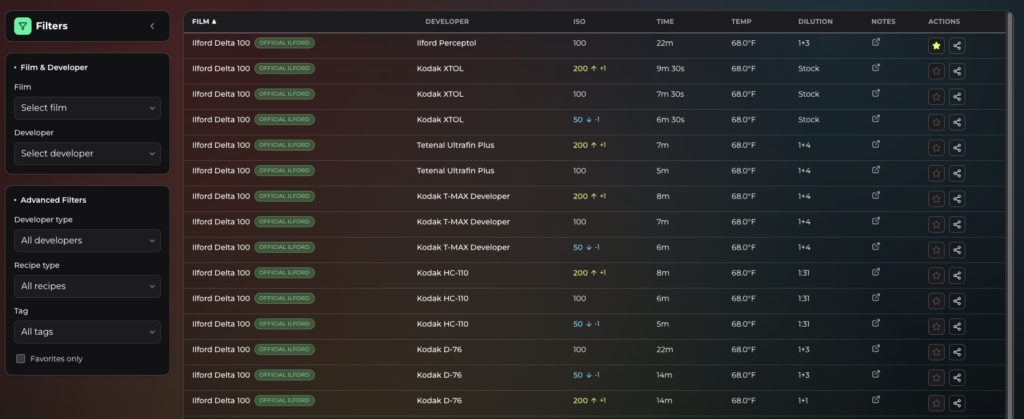Expand the Recipe type dropdown
This screenshot has width=1024, height=419.
pos(87,286)
